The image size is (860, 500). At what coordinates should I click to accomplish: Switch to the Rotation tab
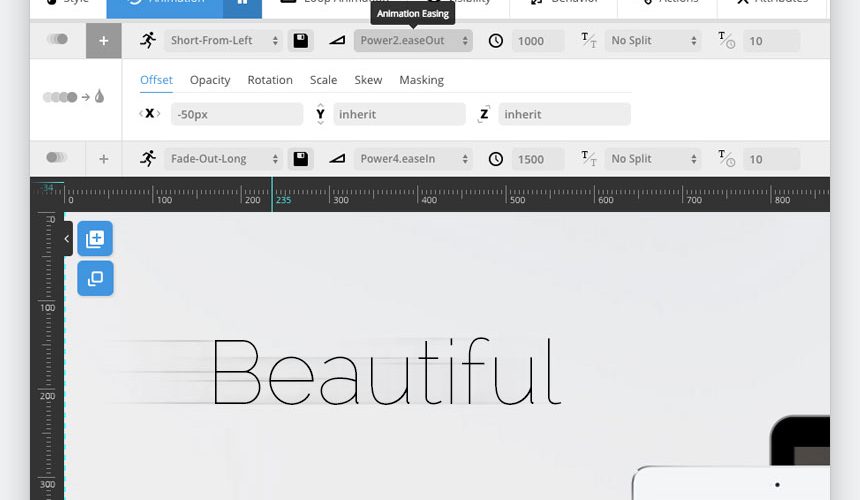(270, 80)
